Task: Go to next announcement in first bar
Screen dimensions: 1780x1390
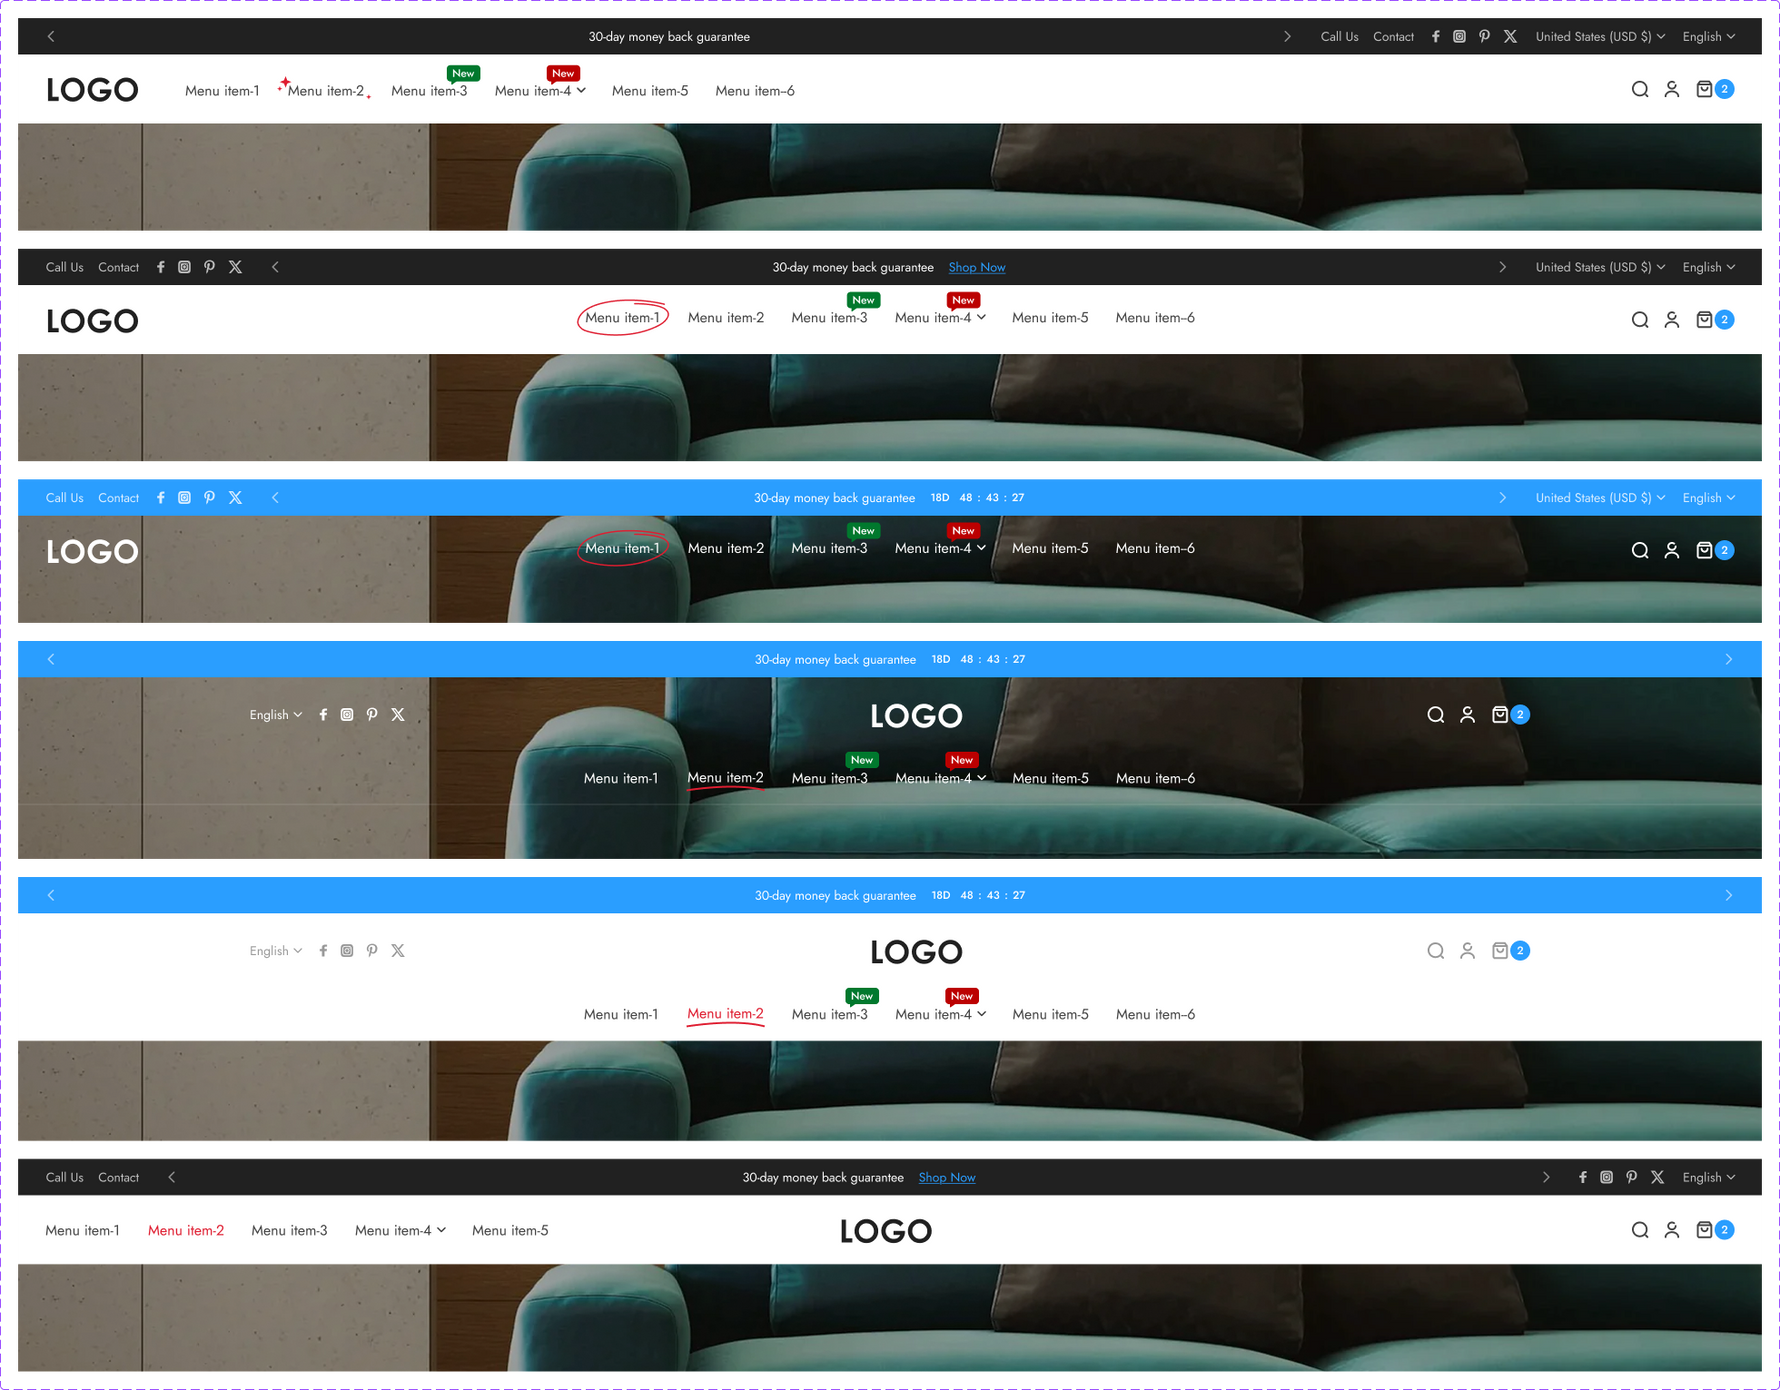Action: [x=1287, y=37]
